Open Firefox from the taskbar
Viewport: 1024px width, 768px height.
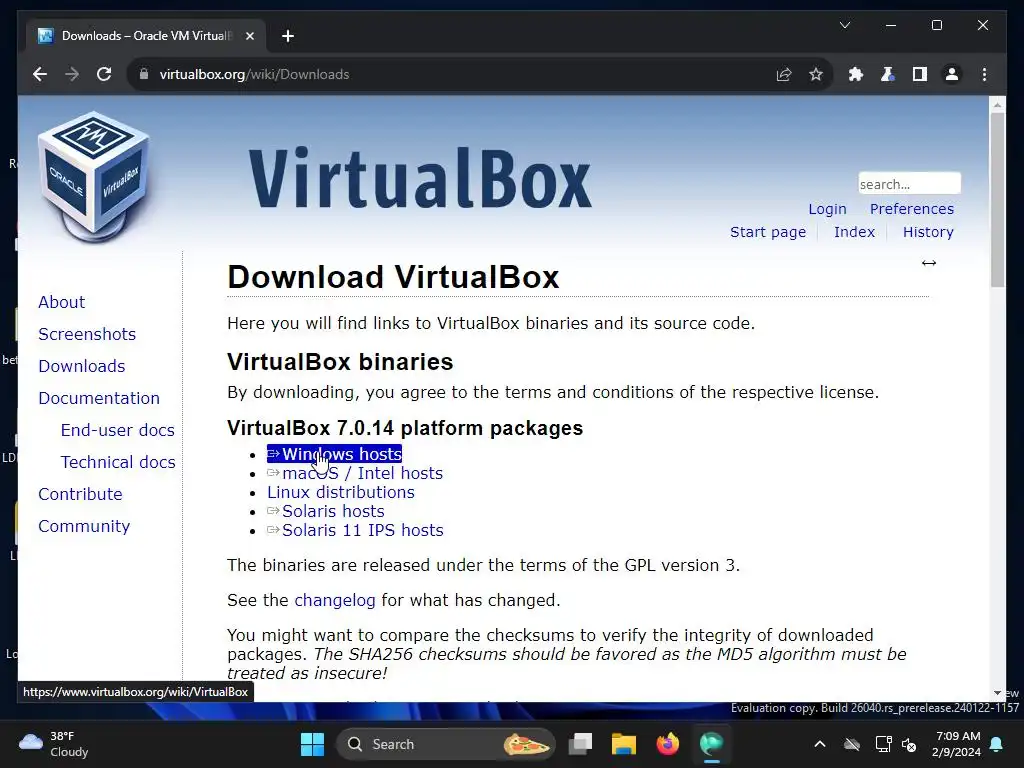pyautogui.click(x=667, y=744)
